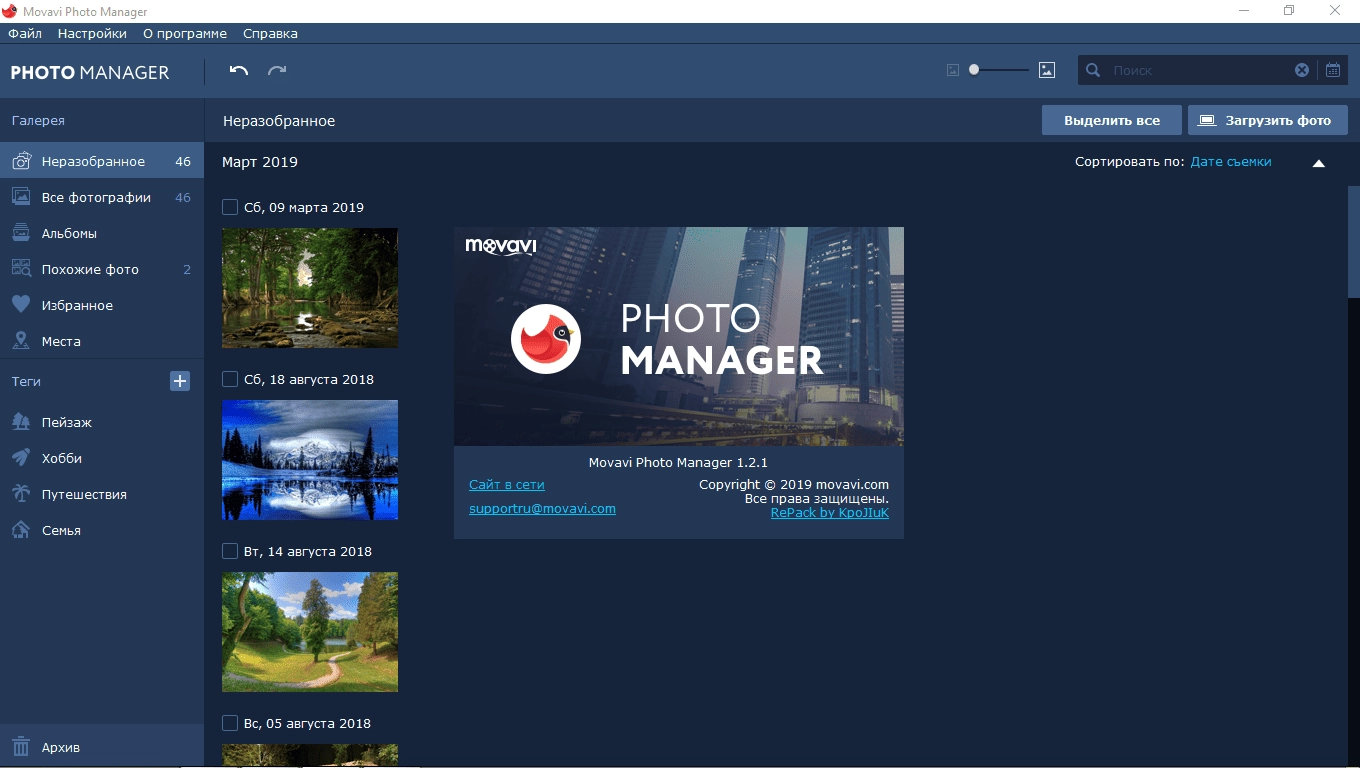Show Избранное photos
The width and height of the screenshot is (1360, 768).
click(x=102, y=305)
